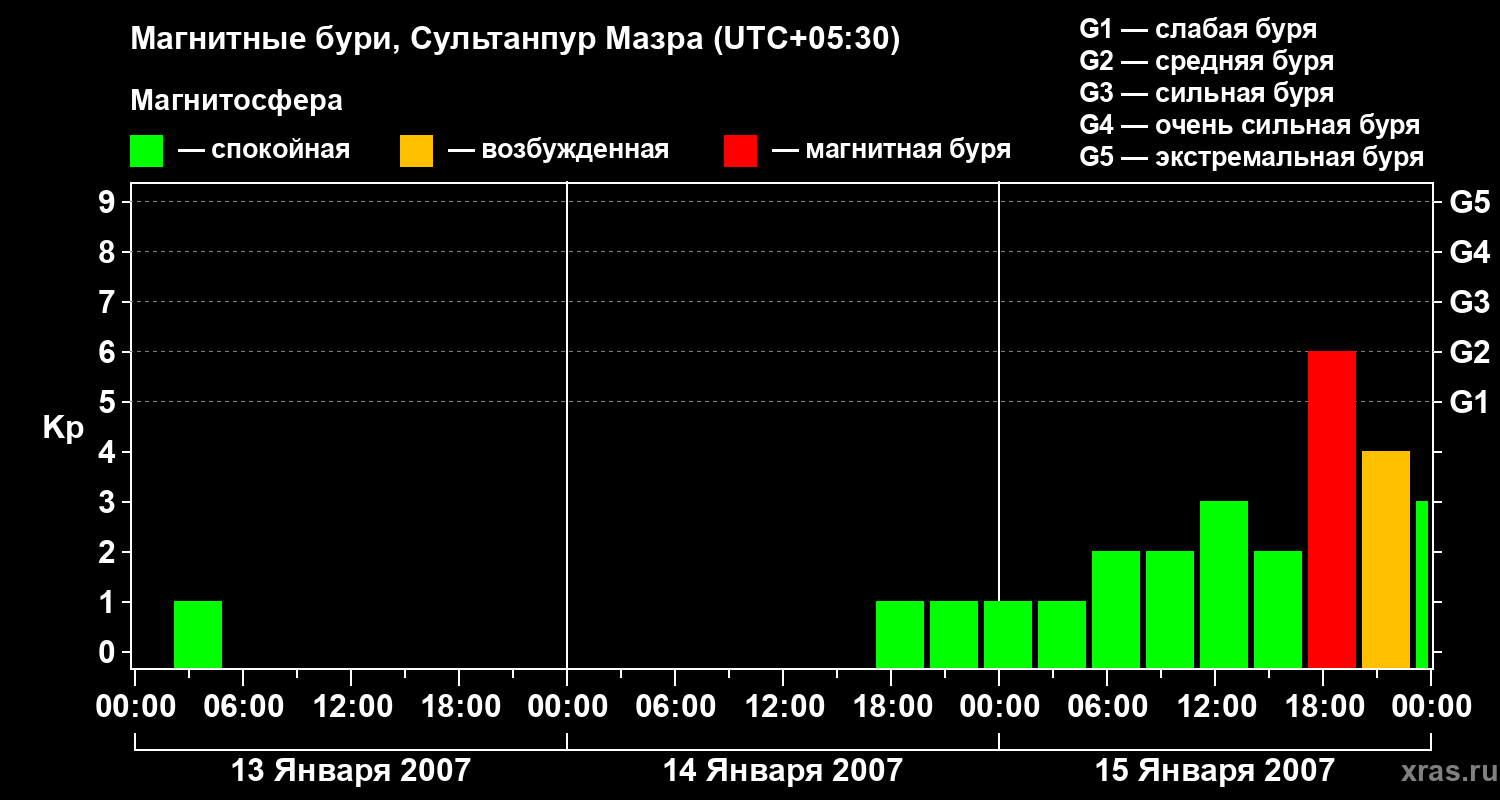Click the '— магнитная буря' legend label
1500x800 pixels.
coord(892,150)
